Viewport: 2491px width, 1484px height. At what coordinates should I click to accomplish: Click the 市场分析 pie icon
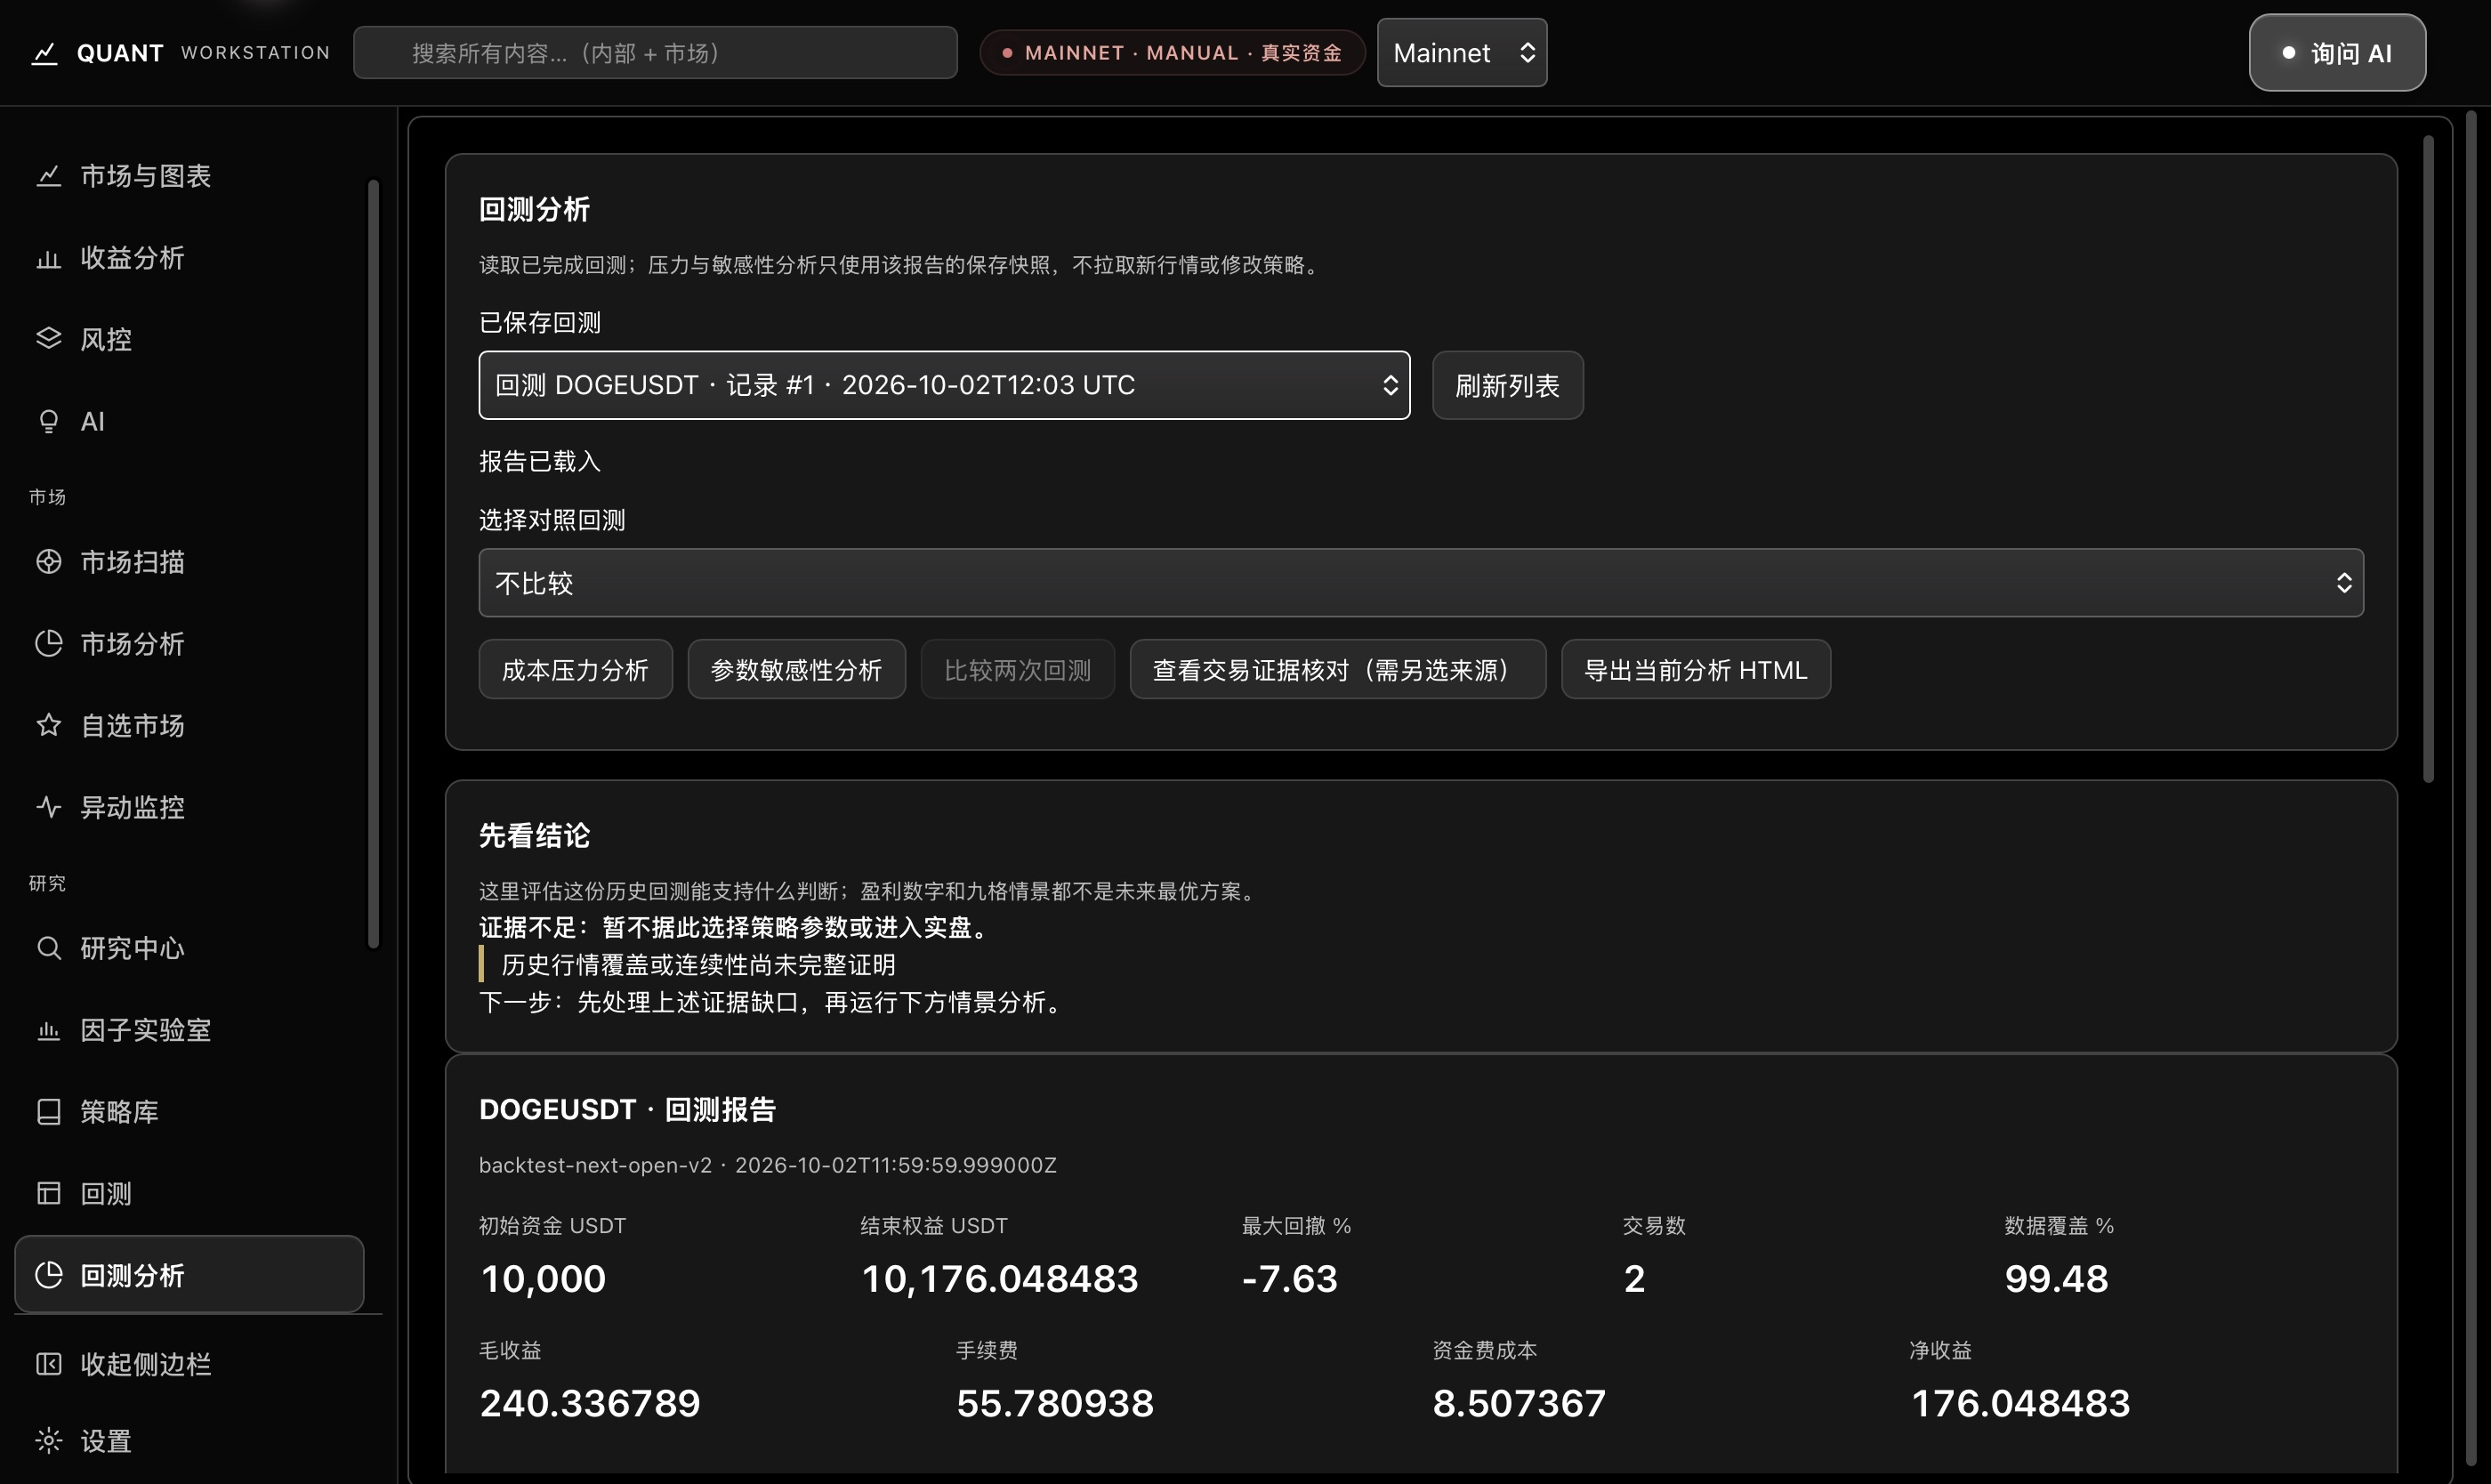pos(48,643)
